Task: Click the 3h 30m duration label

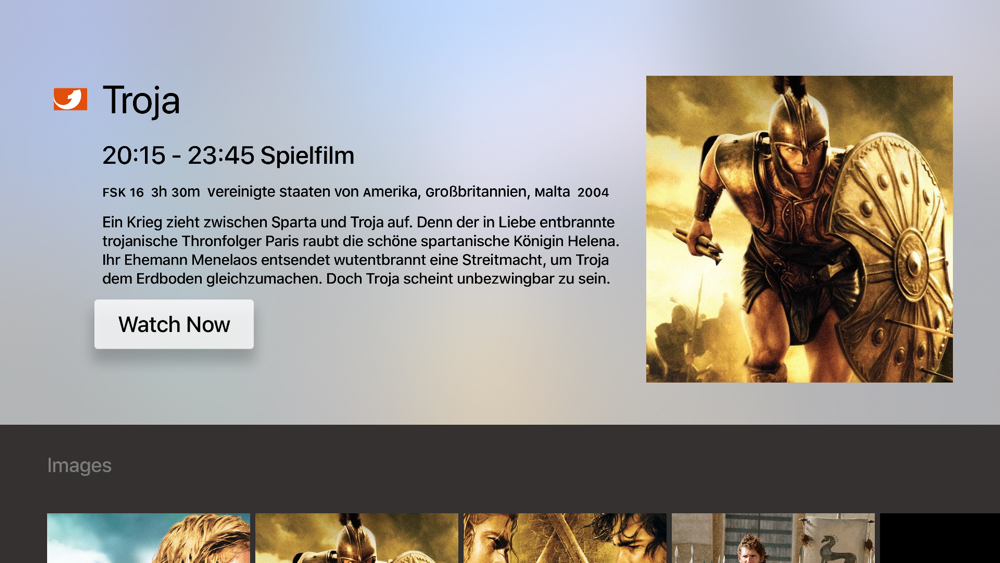Action: coord(175,192)
